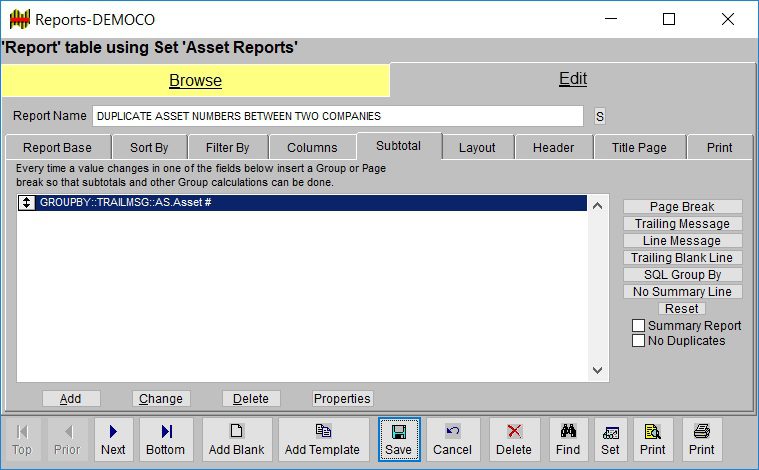759x470 pixels.
Task: Click the Trailing Message button
Action: (683, 224)
